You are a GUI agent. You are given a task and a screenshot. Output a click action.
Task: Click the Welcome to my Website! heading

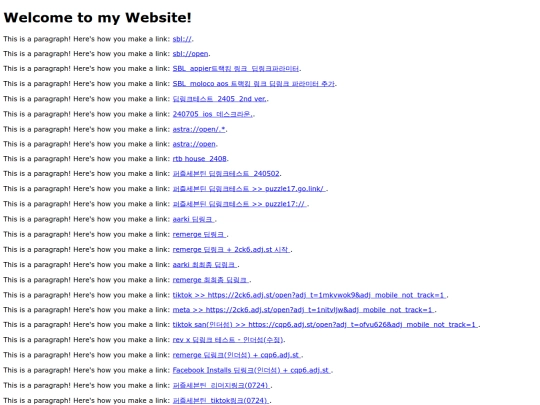click(x=97, y=18)
